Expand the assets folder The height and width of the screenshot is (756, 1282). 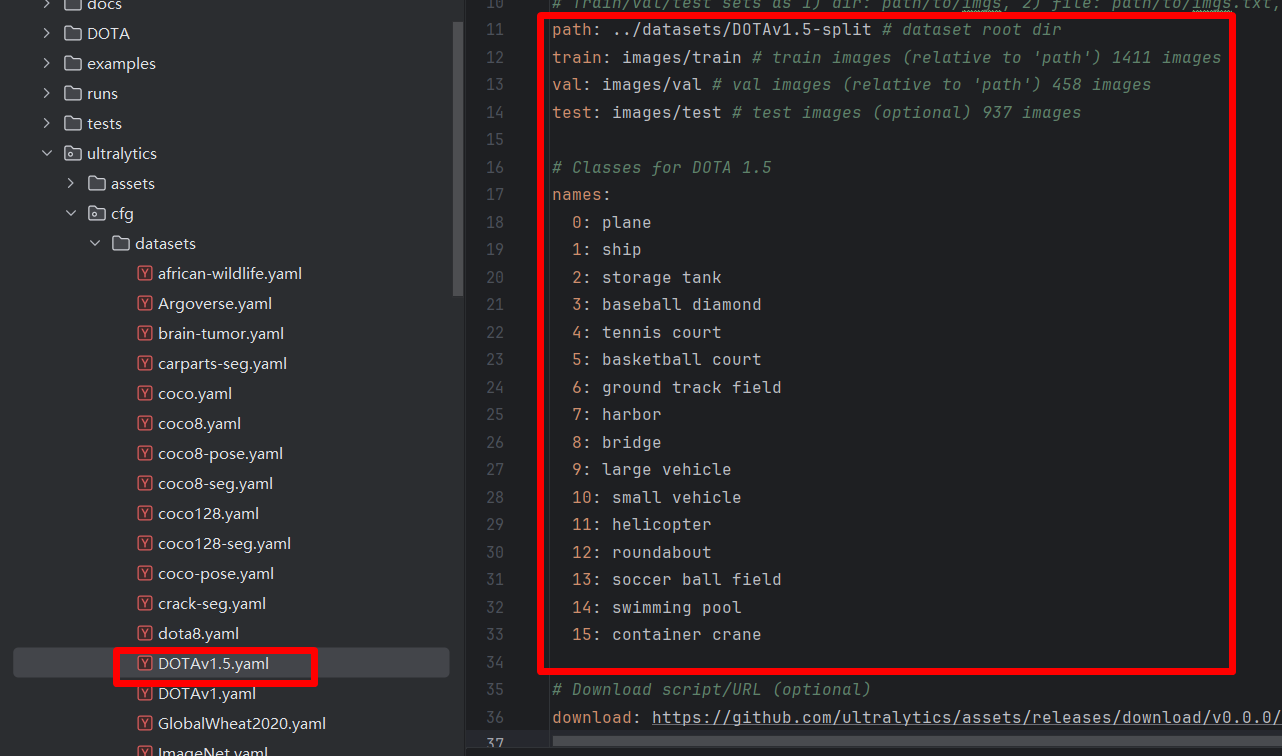(69, 183)
